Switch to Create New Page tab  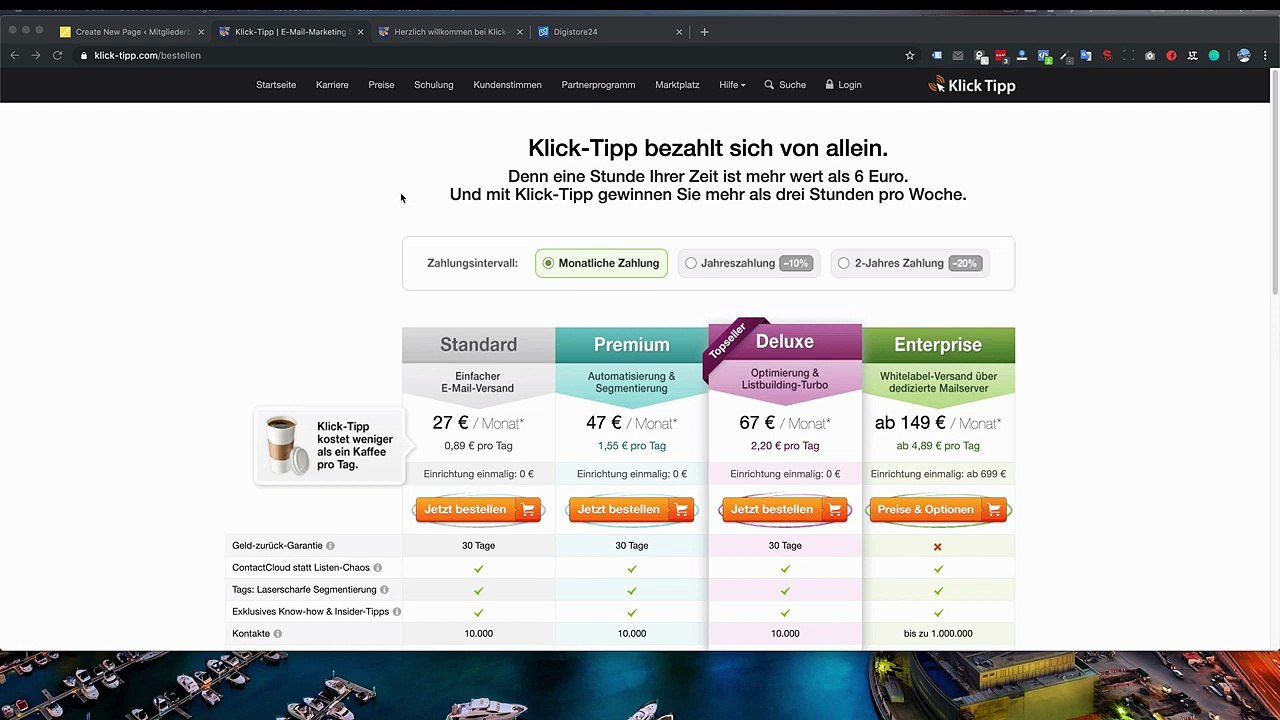pyautogui.click(x=130, y=32)
